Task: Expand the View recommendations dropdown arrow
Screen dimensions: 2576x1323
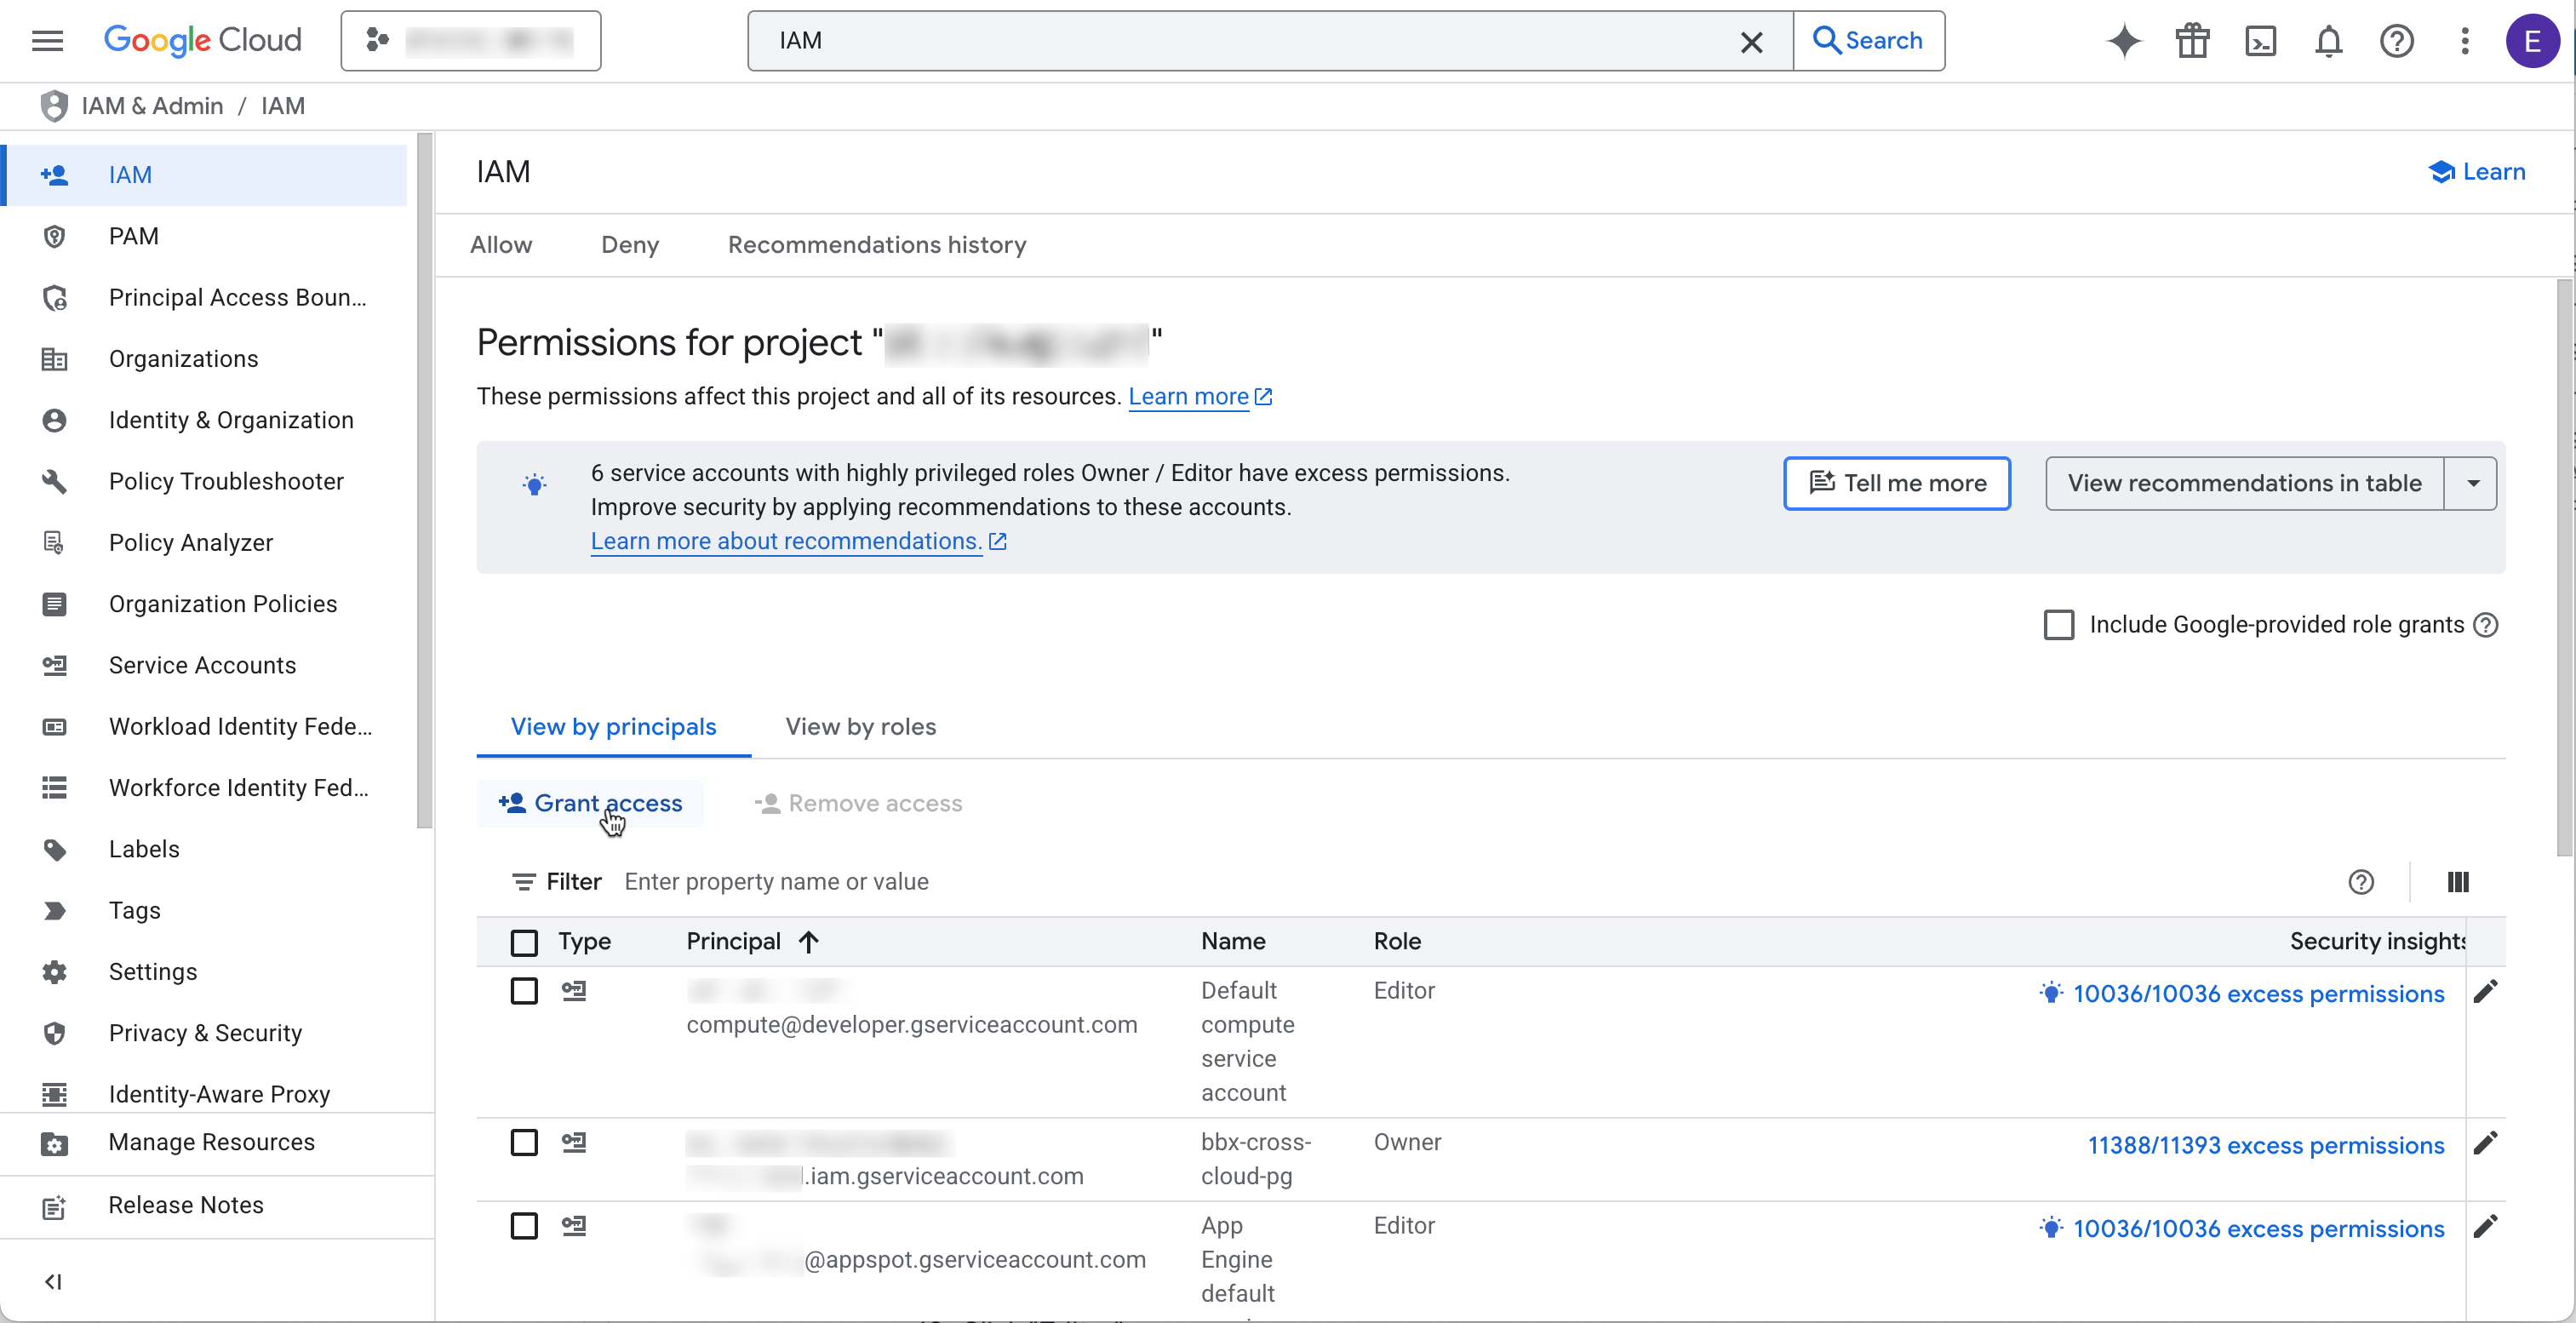Action: pyautogui.click(x=2472, y=484)
